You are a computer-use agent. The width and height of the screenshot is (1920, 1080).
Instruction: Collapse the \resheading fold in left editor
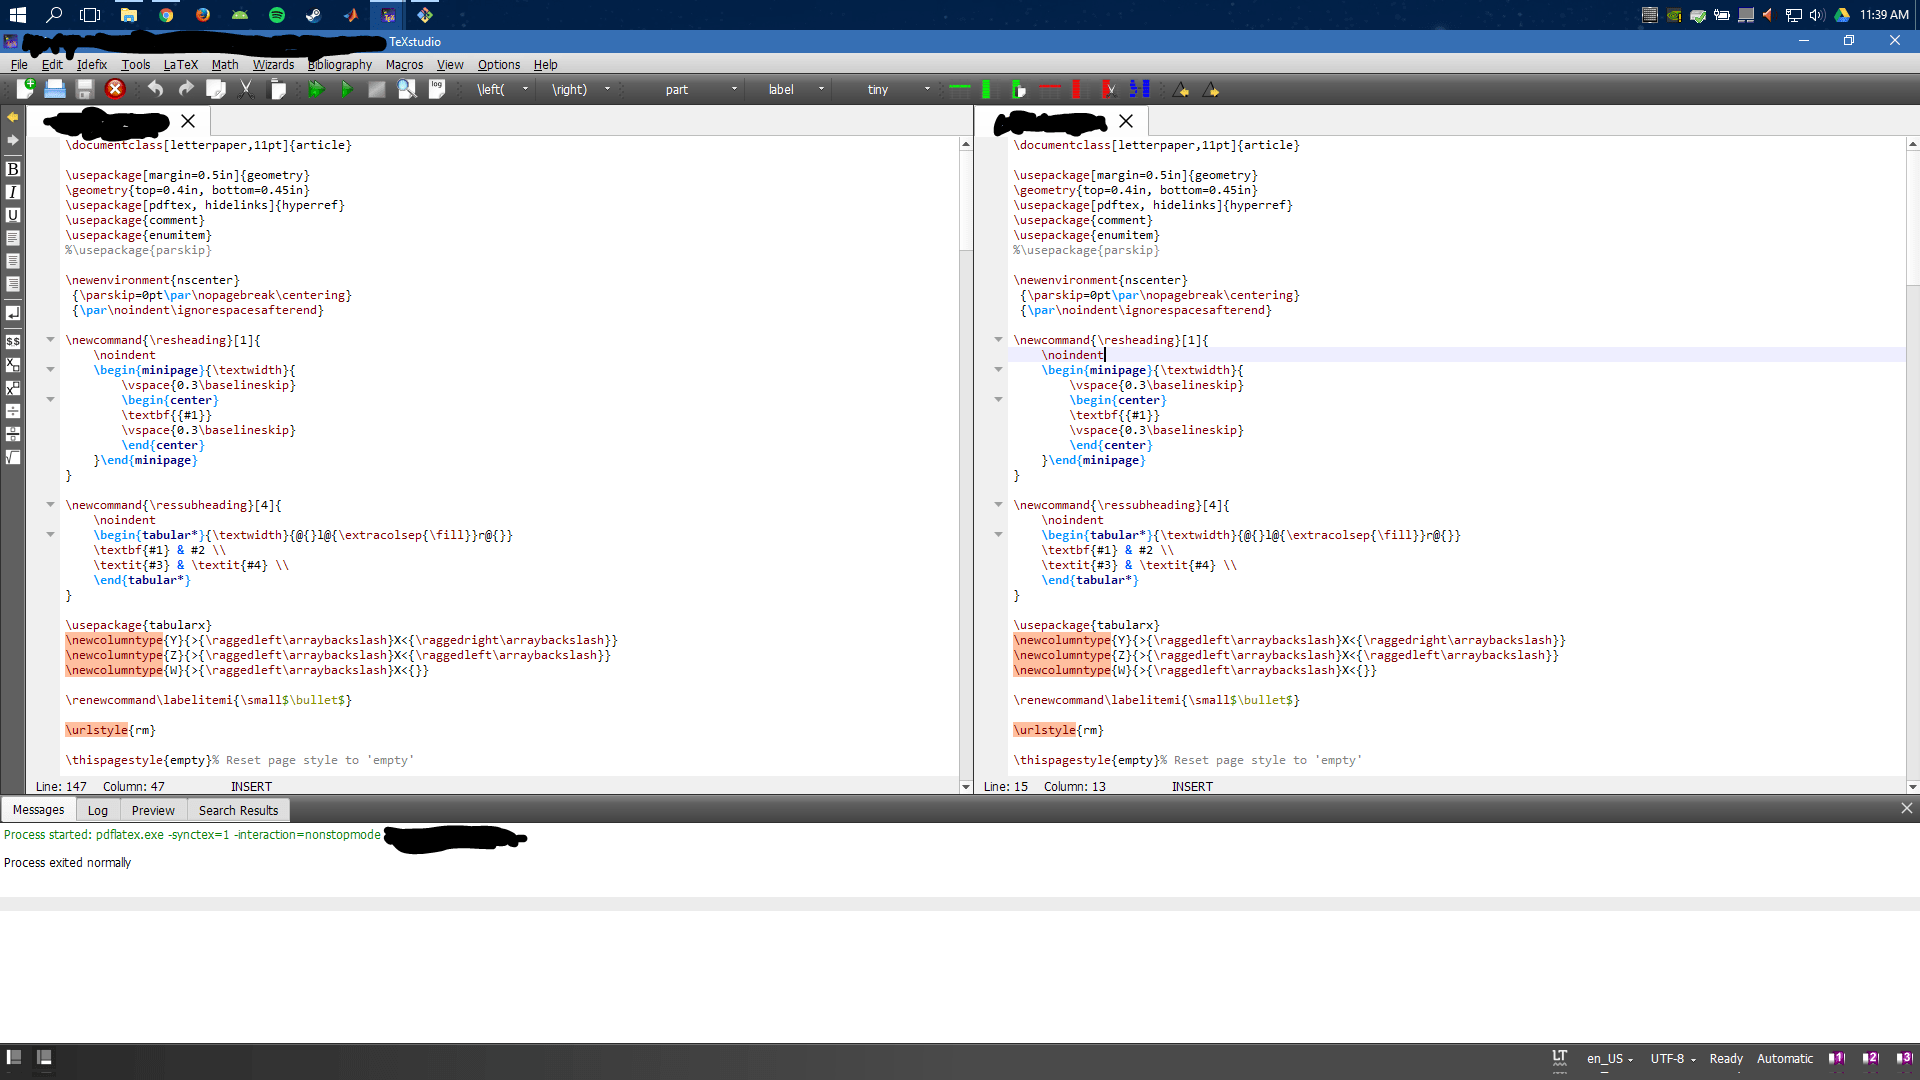(x=50, y=340)
